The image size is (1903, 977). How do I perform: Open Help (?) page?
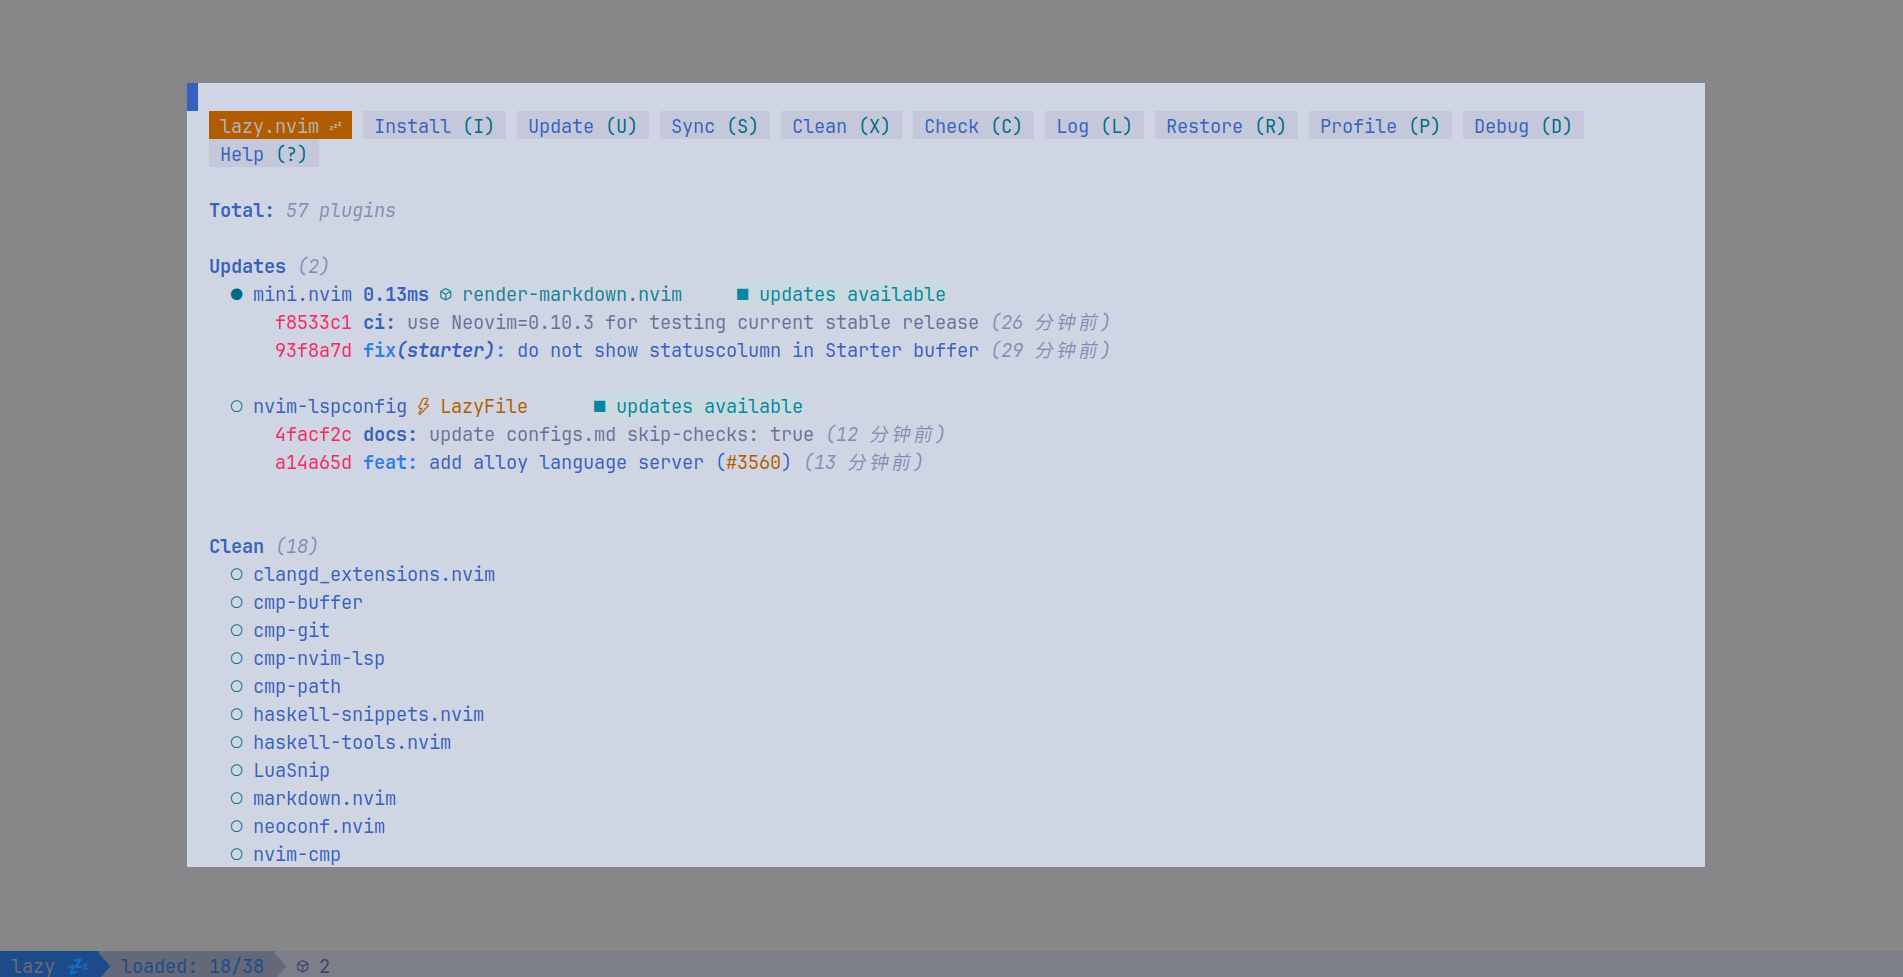point(264,154)
